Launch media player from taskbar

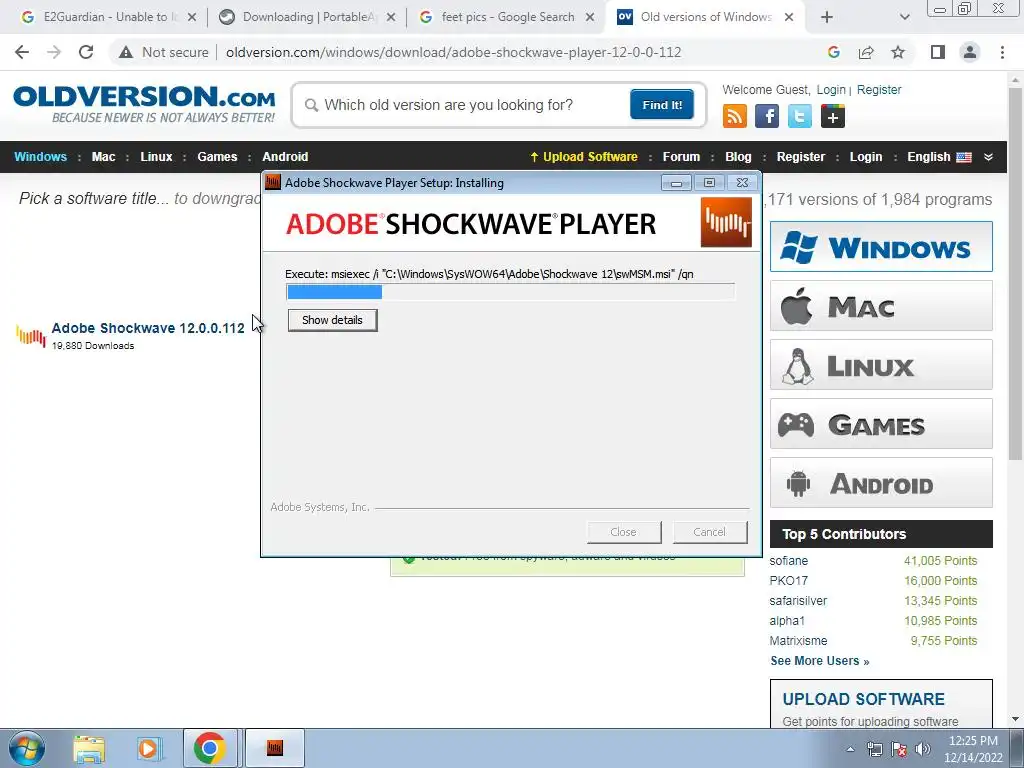[x=149, y=748]
